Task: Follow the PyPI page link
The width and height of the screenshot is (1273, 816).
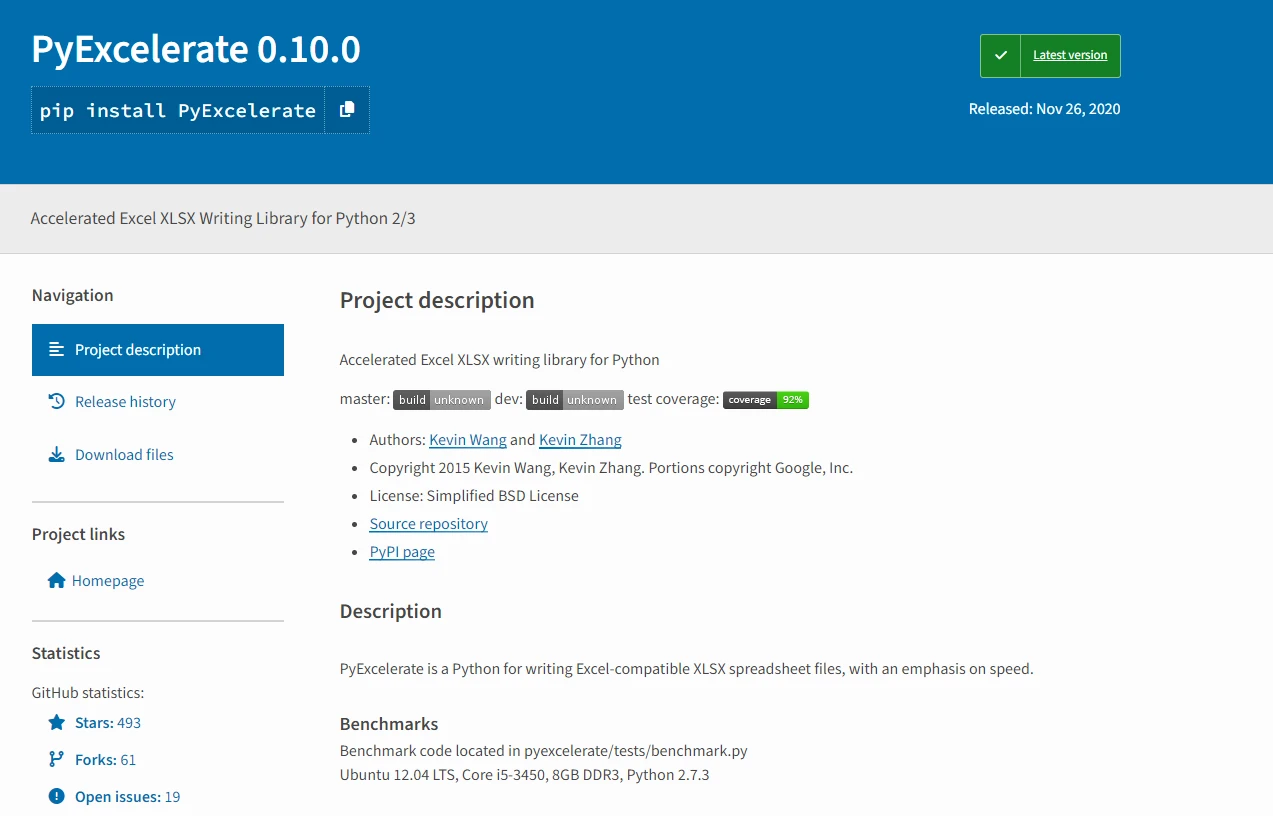Action: 402,552
